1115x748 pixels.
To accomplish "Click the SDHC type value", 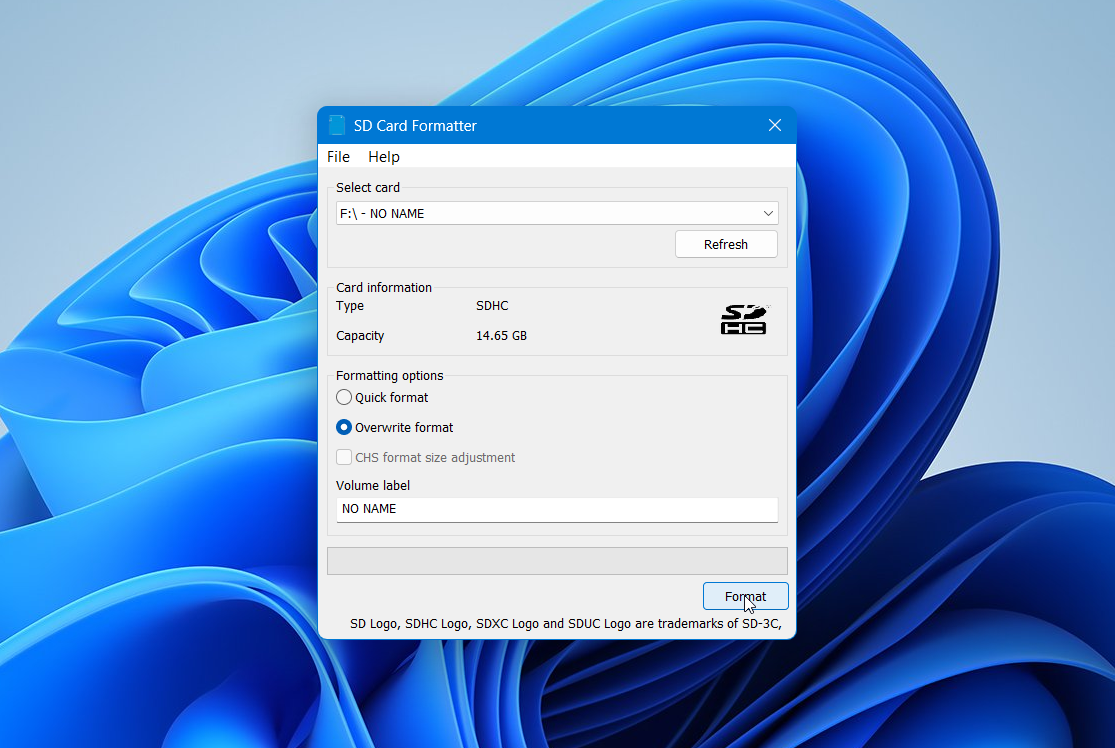I will tap(492, 306).
